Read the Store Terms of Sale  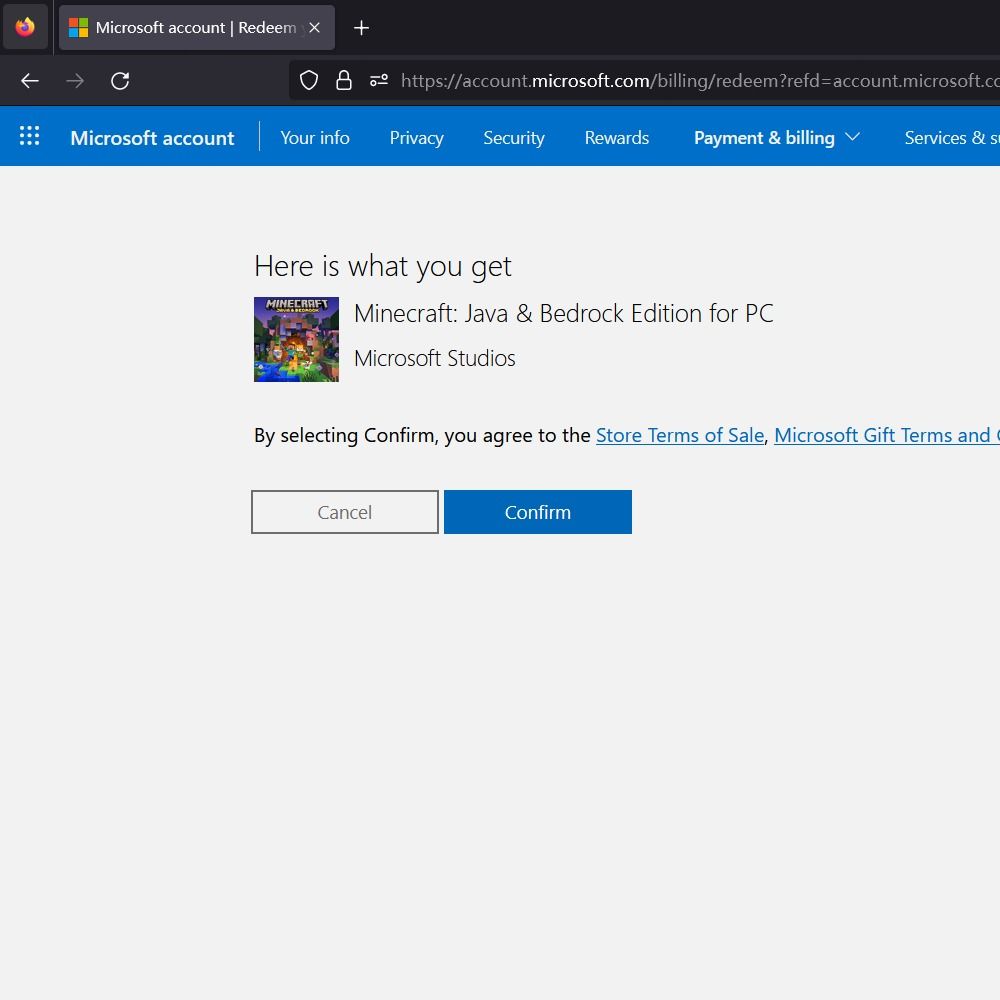pyautogui.click(x=679, y=435)
